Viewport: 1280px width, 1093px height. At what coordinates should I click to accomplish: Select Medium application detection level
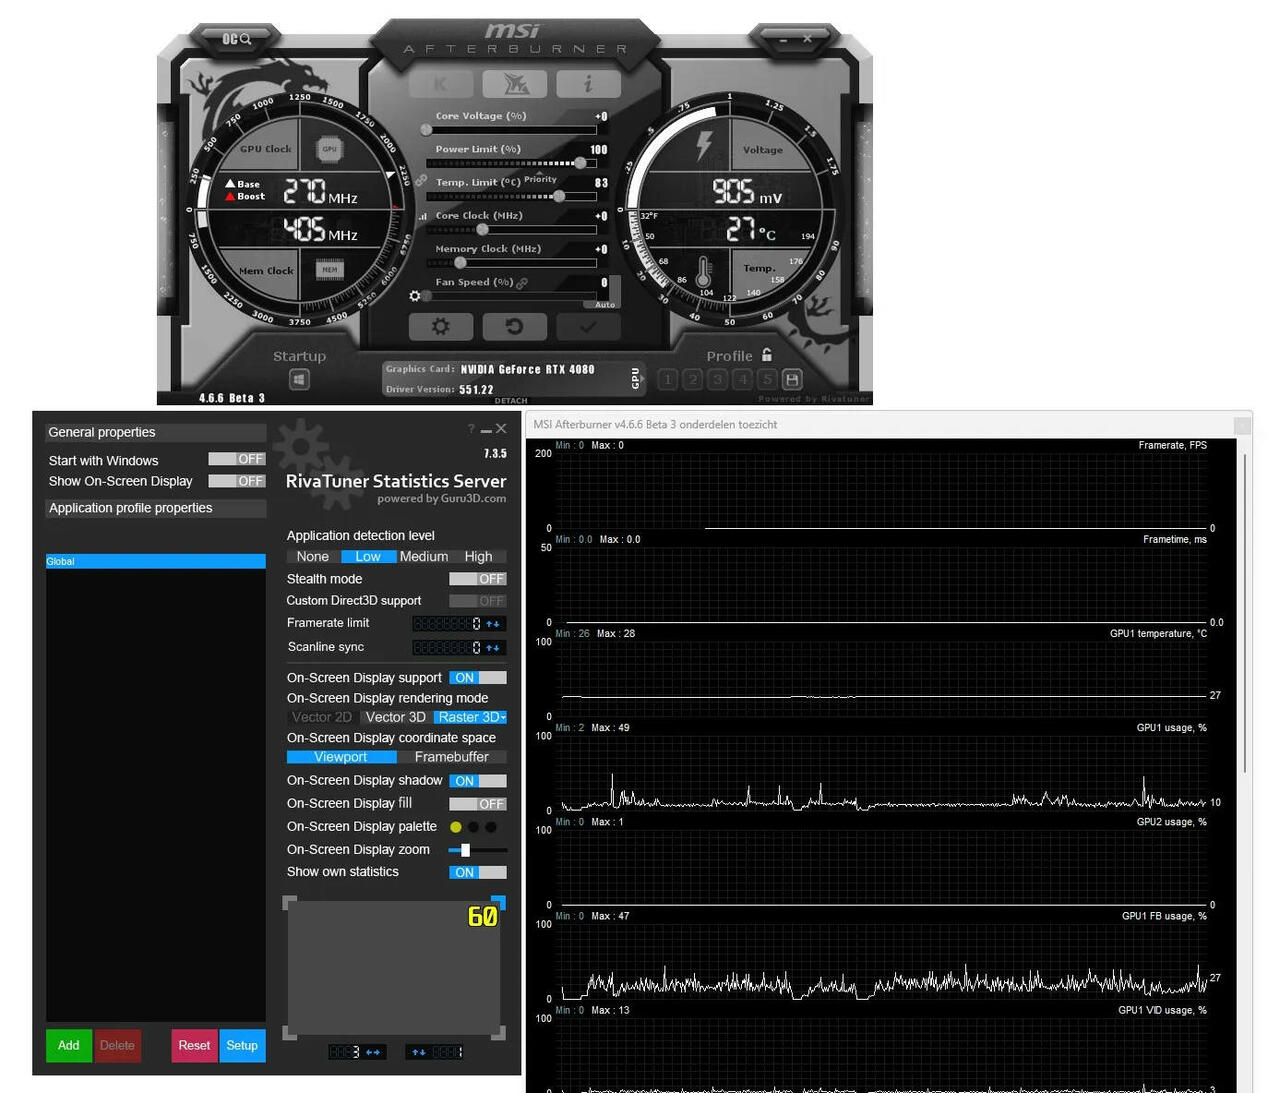pyautogui.click(x=424, y=557)
